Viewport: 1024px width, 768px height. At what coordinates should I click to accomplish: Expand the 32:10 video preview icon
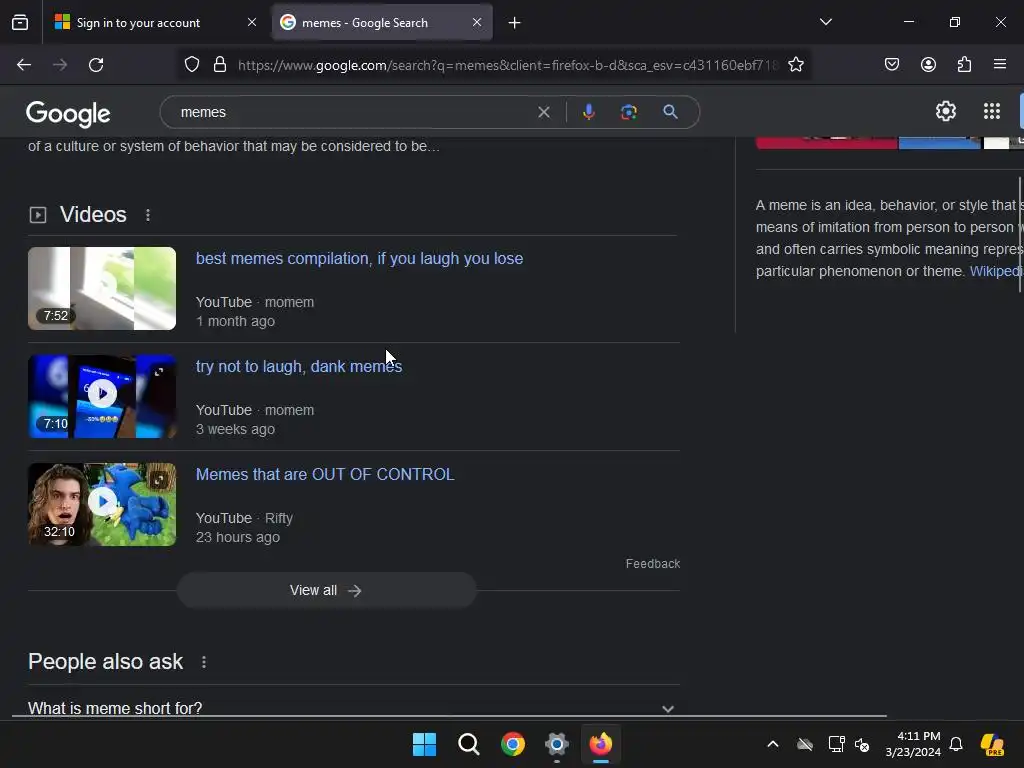(159, 480)
